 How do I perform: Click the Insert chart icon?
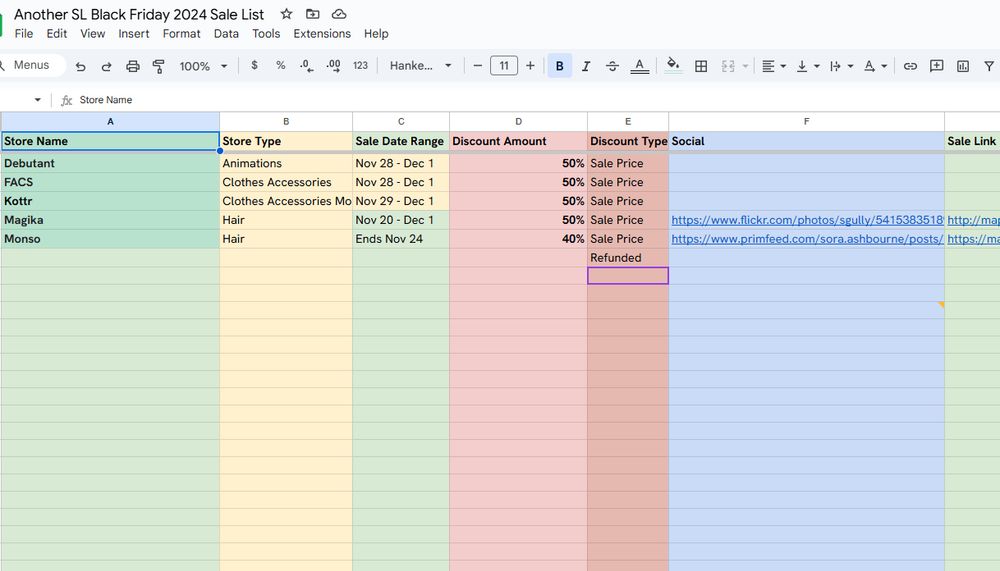963,66
